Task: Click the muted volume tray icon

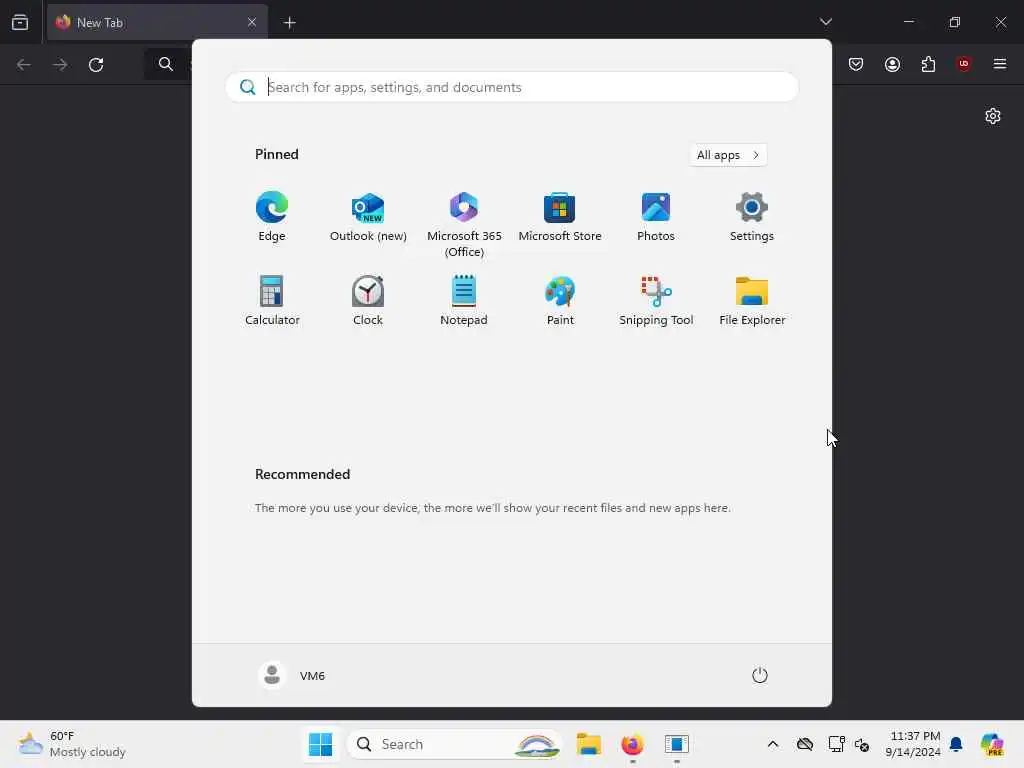Action: (862, 744)
